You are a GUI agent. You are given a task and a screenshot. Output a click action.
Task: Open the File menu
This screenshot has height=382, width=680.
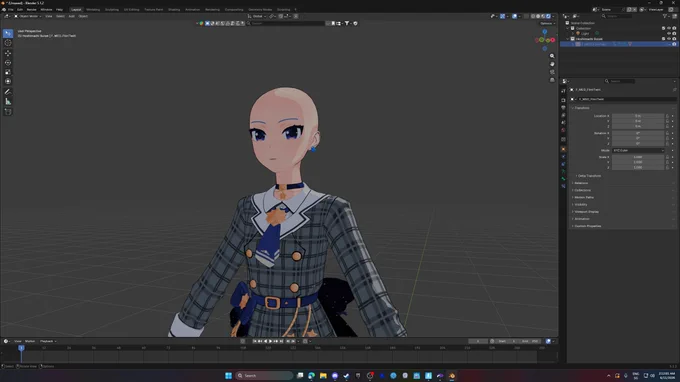click(10, 10)
